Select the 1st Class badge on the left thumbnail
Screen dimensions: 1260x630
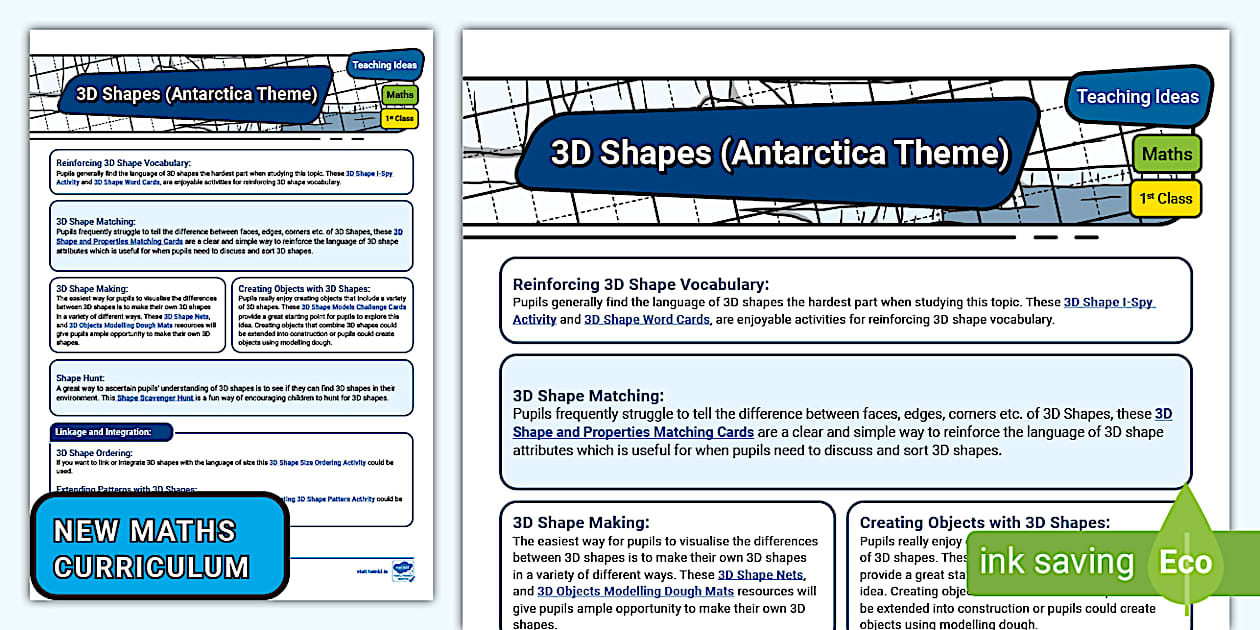click(399, 117)
